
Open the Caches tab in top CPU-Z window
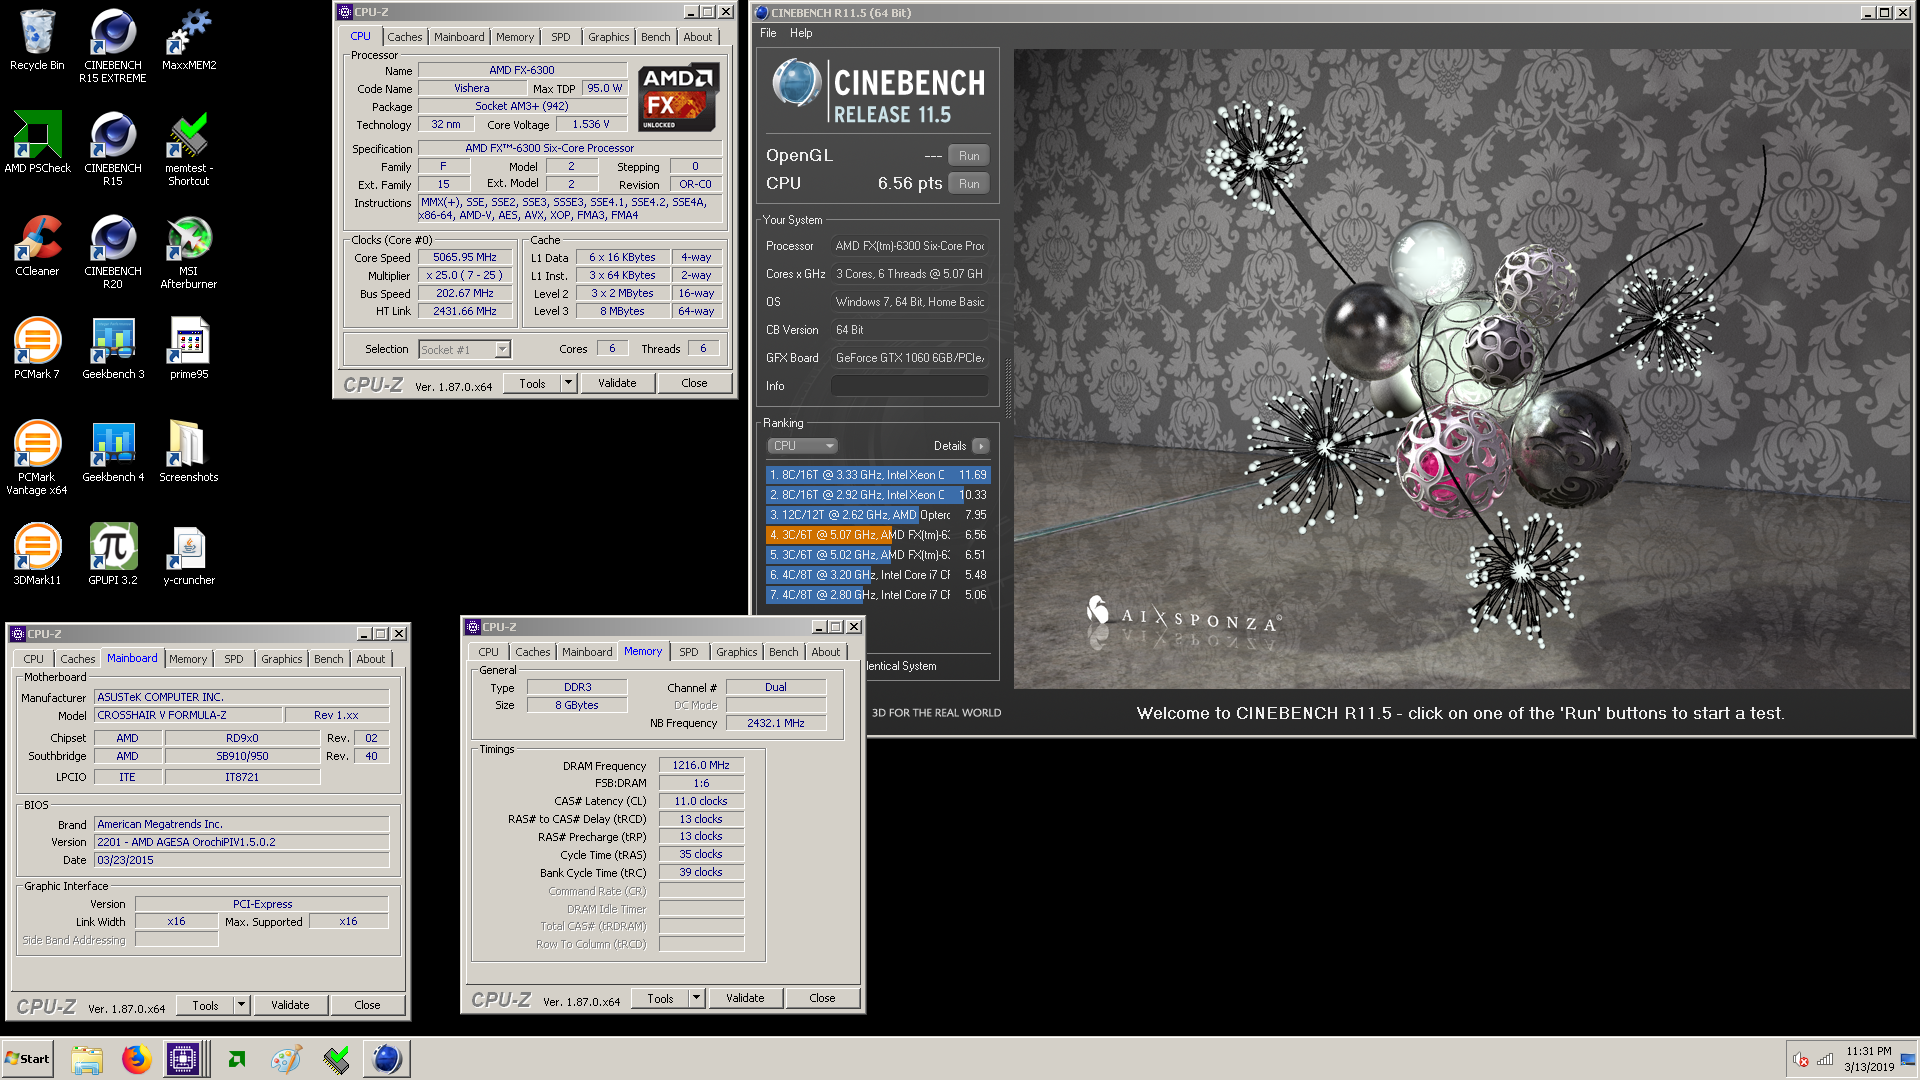pos(405,37)
